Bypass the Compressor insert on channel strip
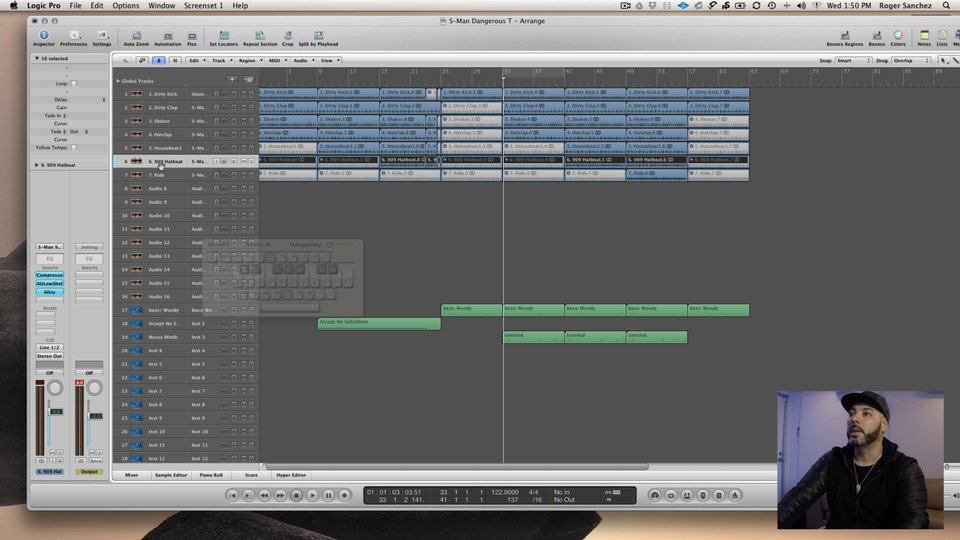This screenshot has height=540, width=960. (x=50, y=276)
